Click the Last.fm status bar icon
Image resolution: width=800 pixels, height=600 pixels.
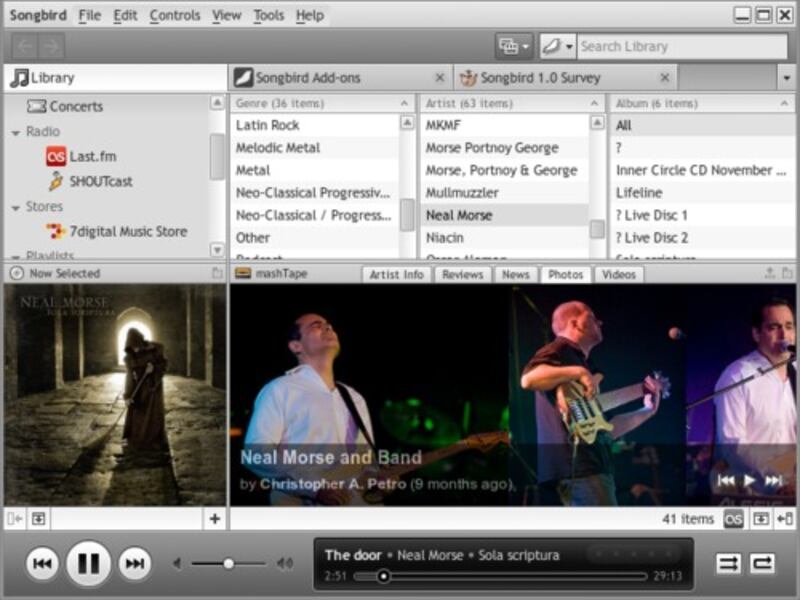(733, 519)
